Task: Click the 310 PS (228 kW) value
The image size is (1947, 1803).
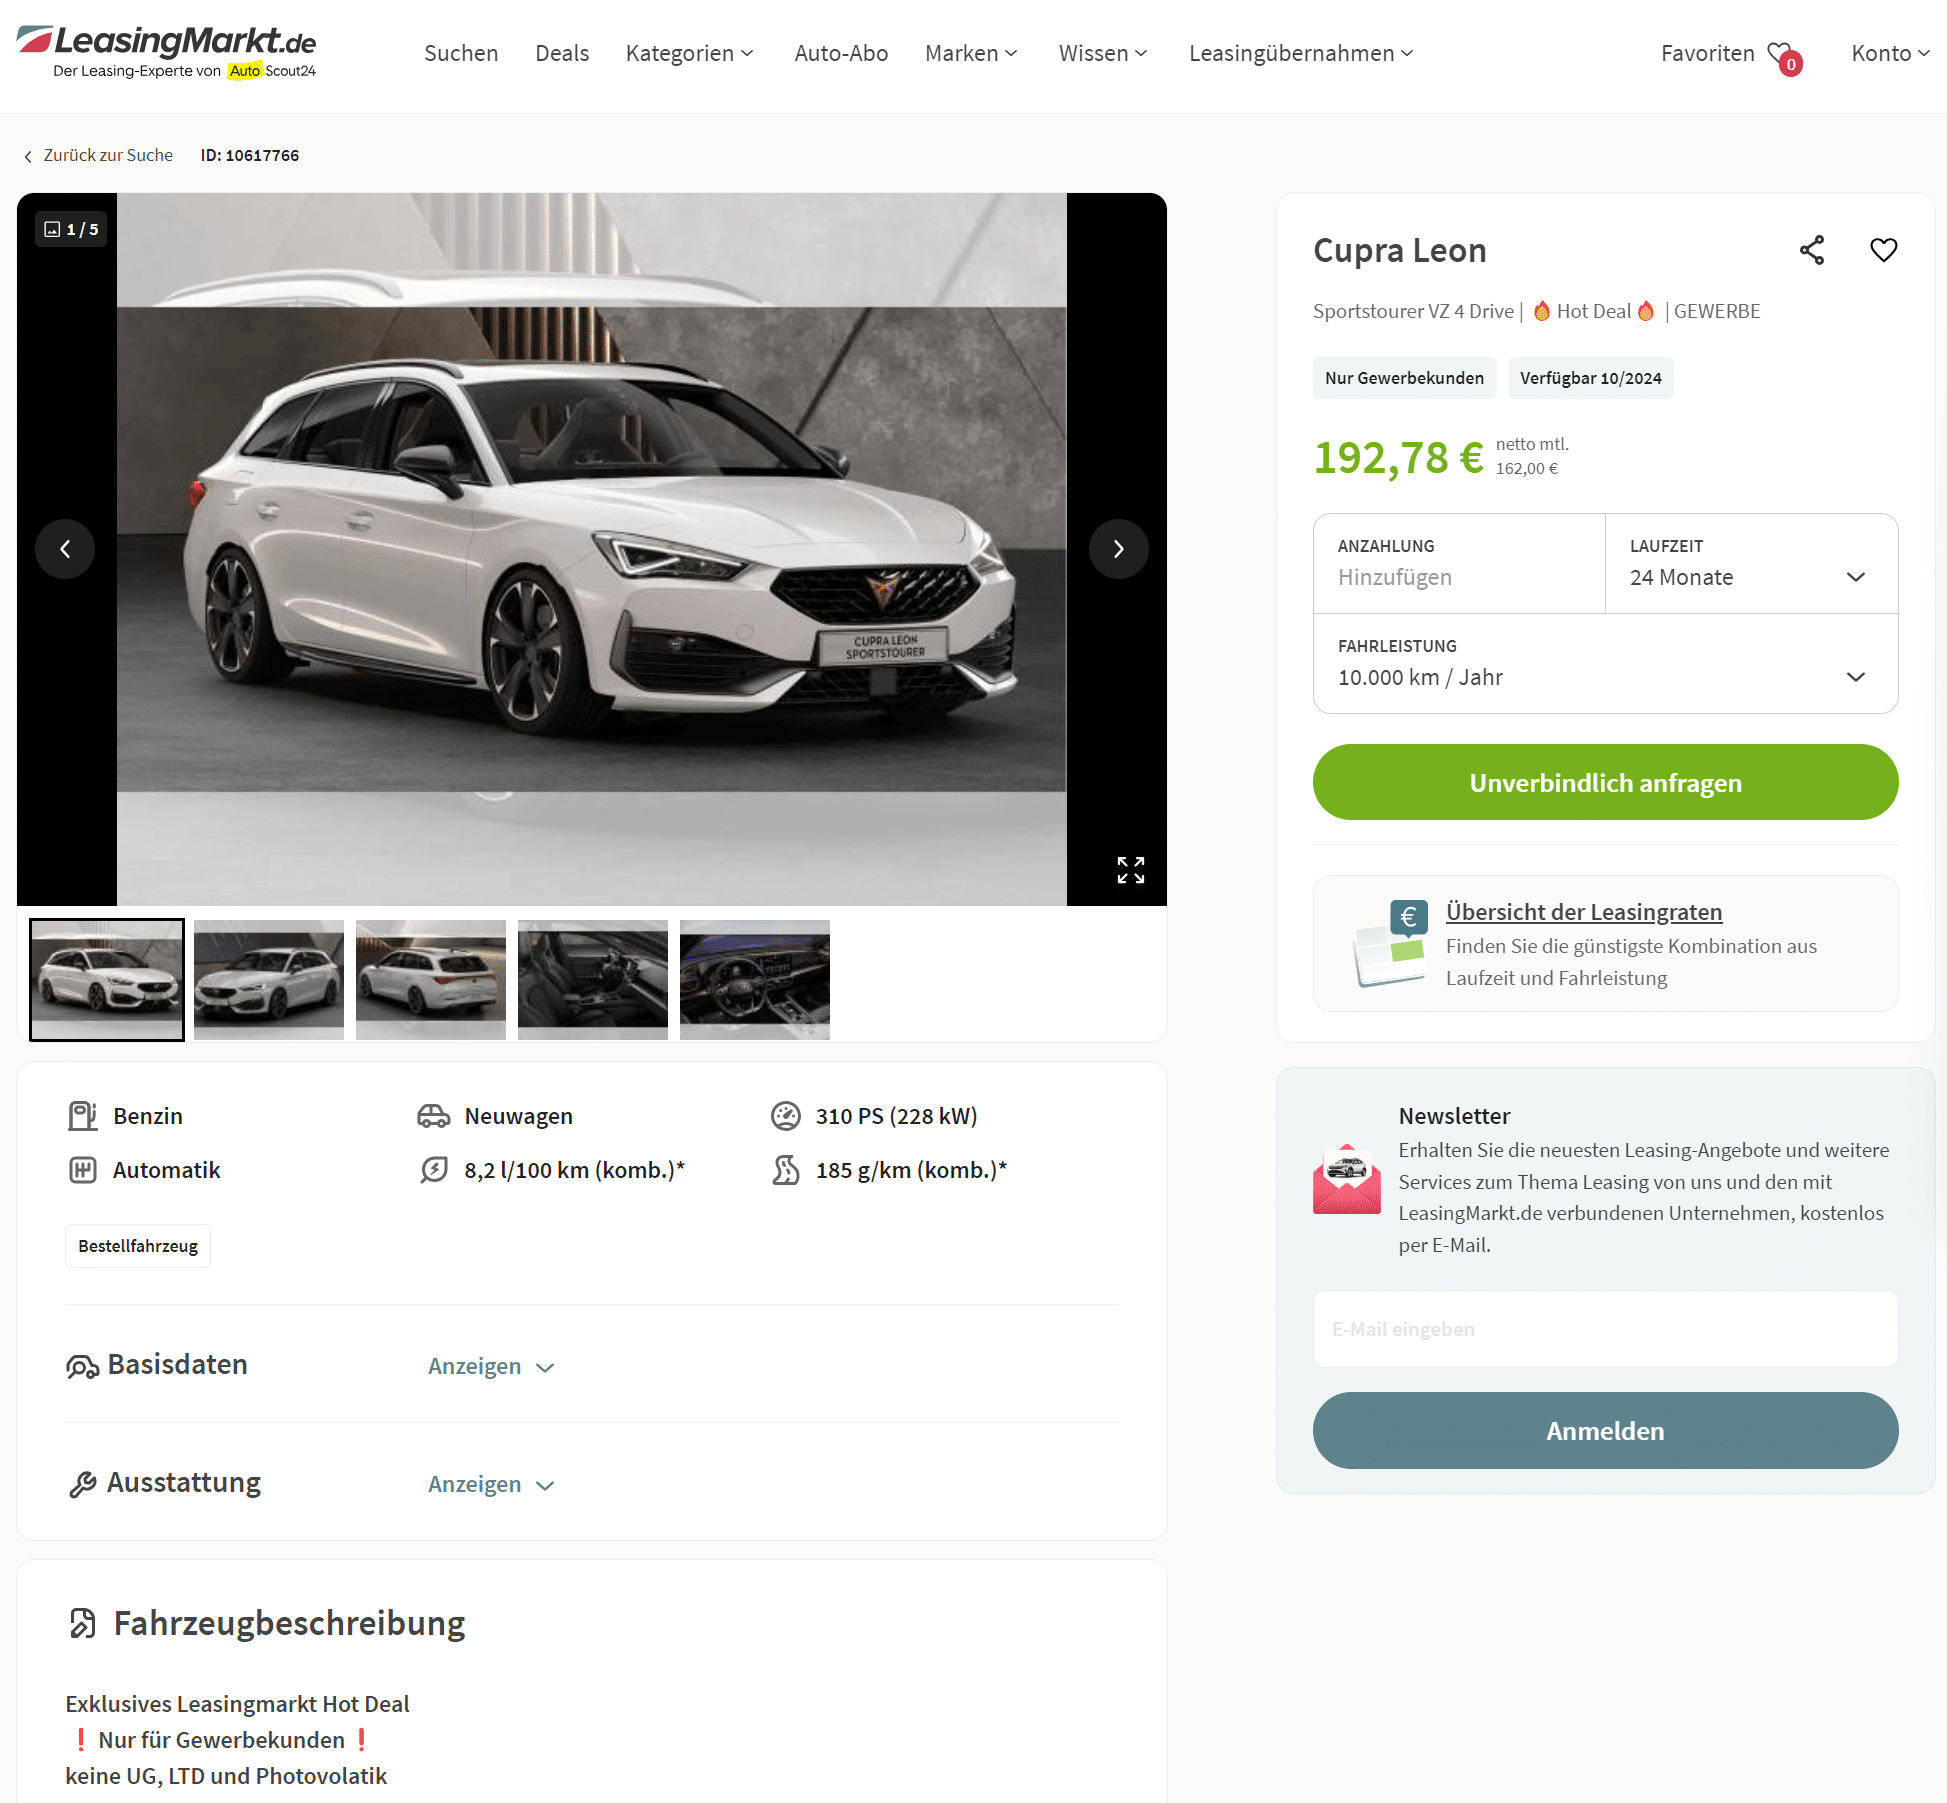Action: tap(896, 1116)
